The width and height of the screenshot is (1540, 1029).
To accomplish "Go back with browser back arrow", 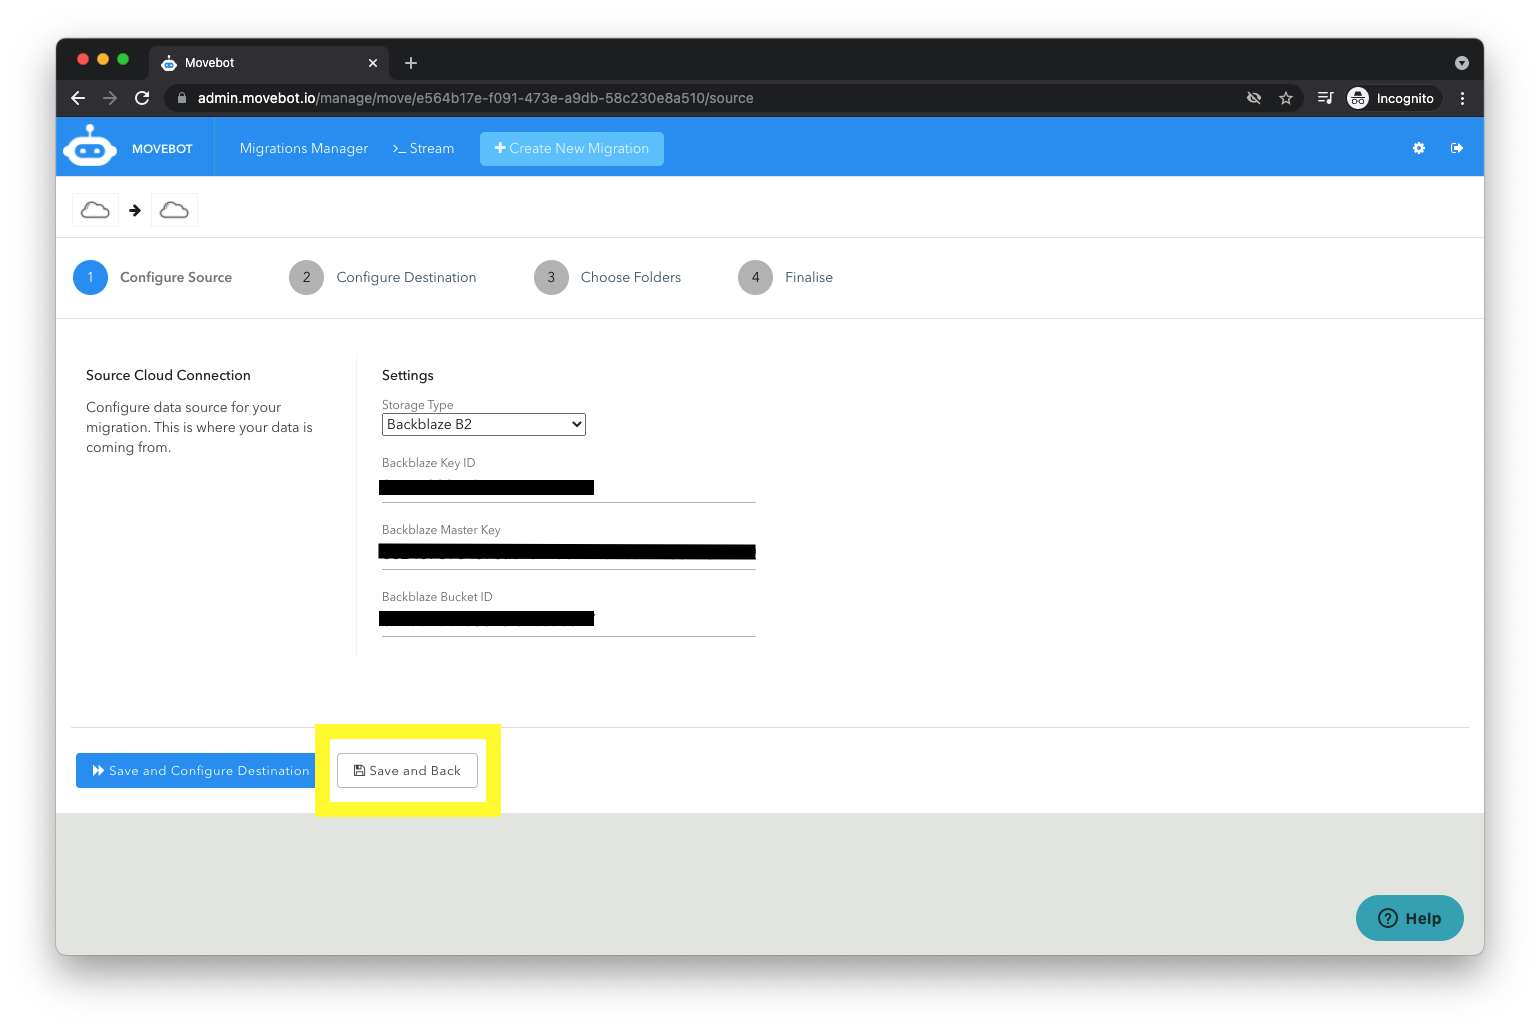I will pos(78,98).
